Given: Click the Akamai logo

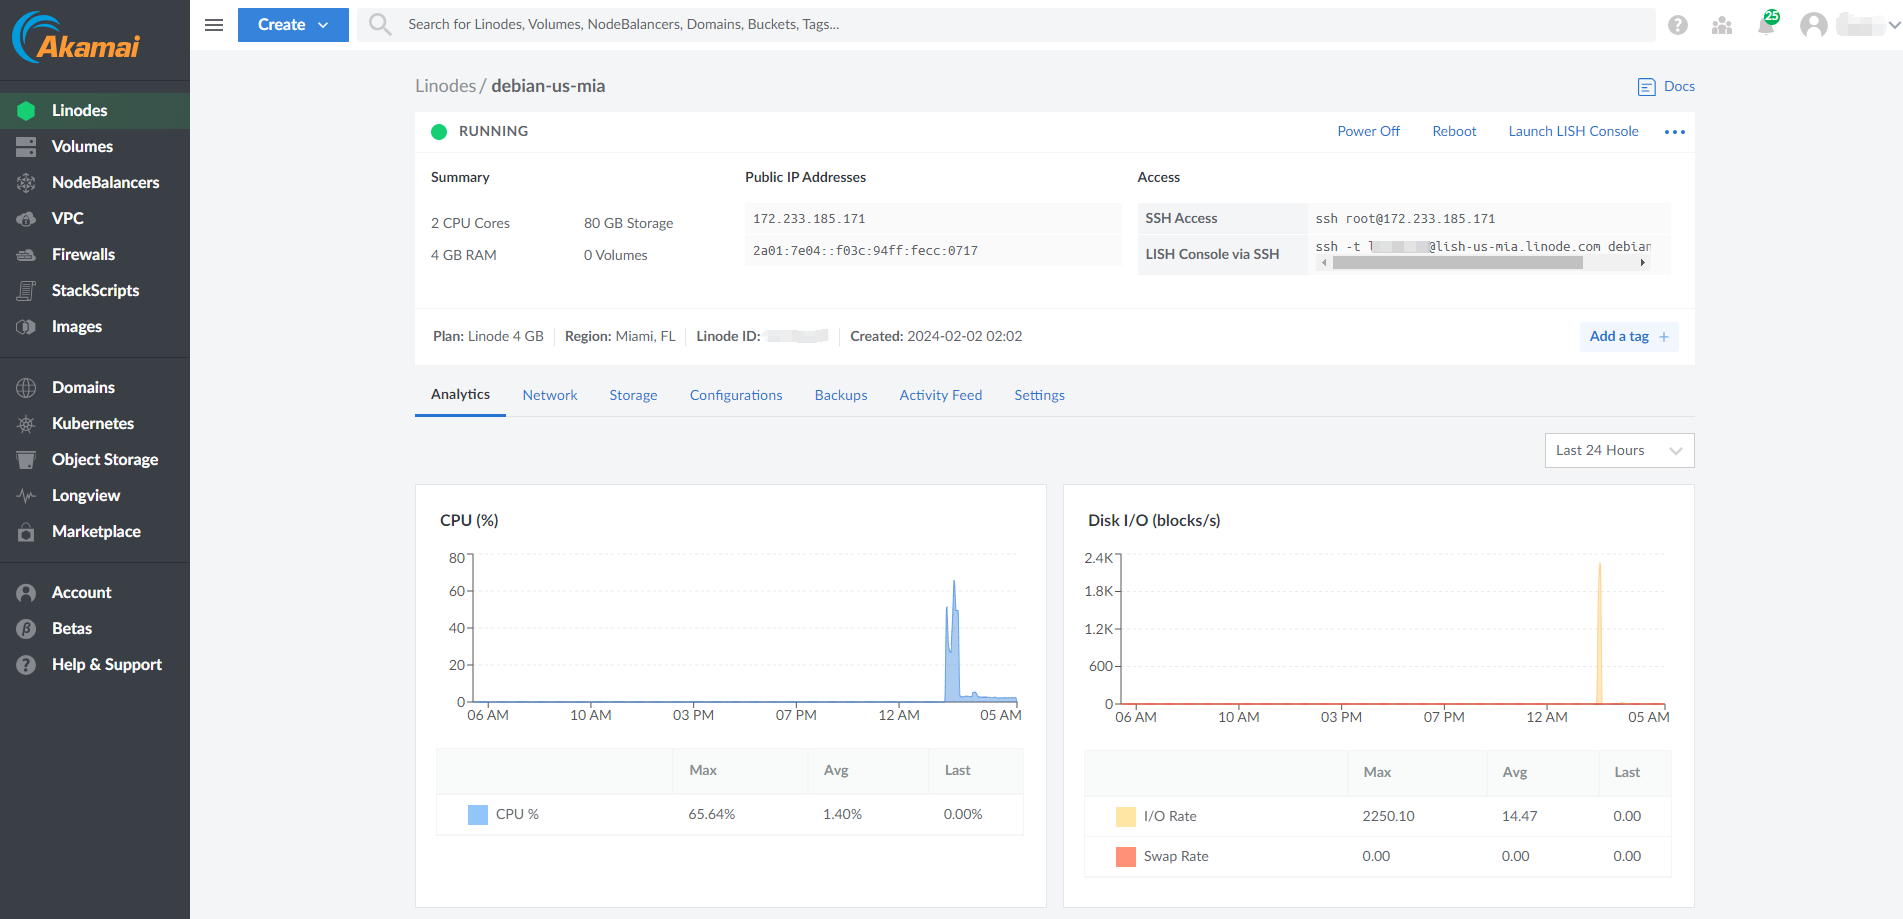Looking at the screenshot, I should [x=76, y=38].
